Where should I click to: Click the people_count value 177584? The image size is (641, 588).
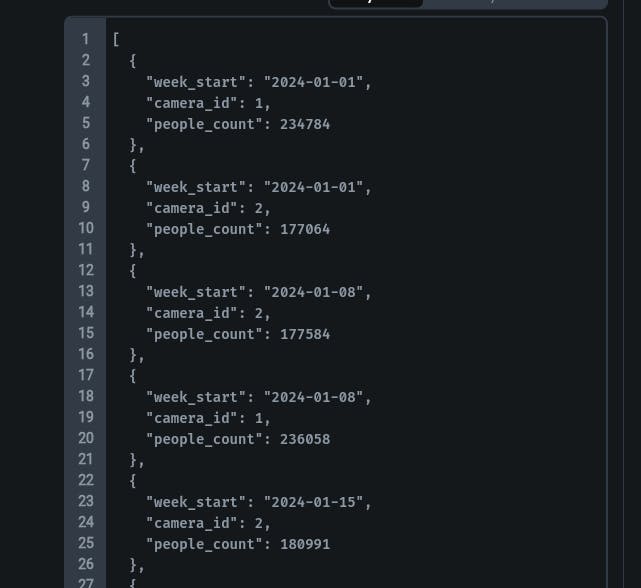coord(297,334)
